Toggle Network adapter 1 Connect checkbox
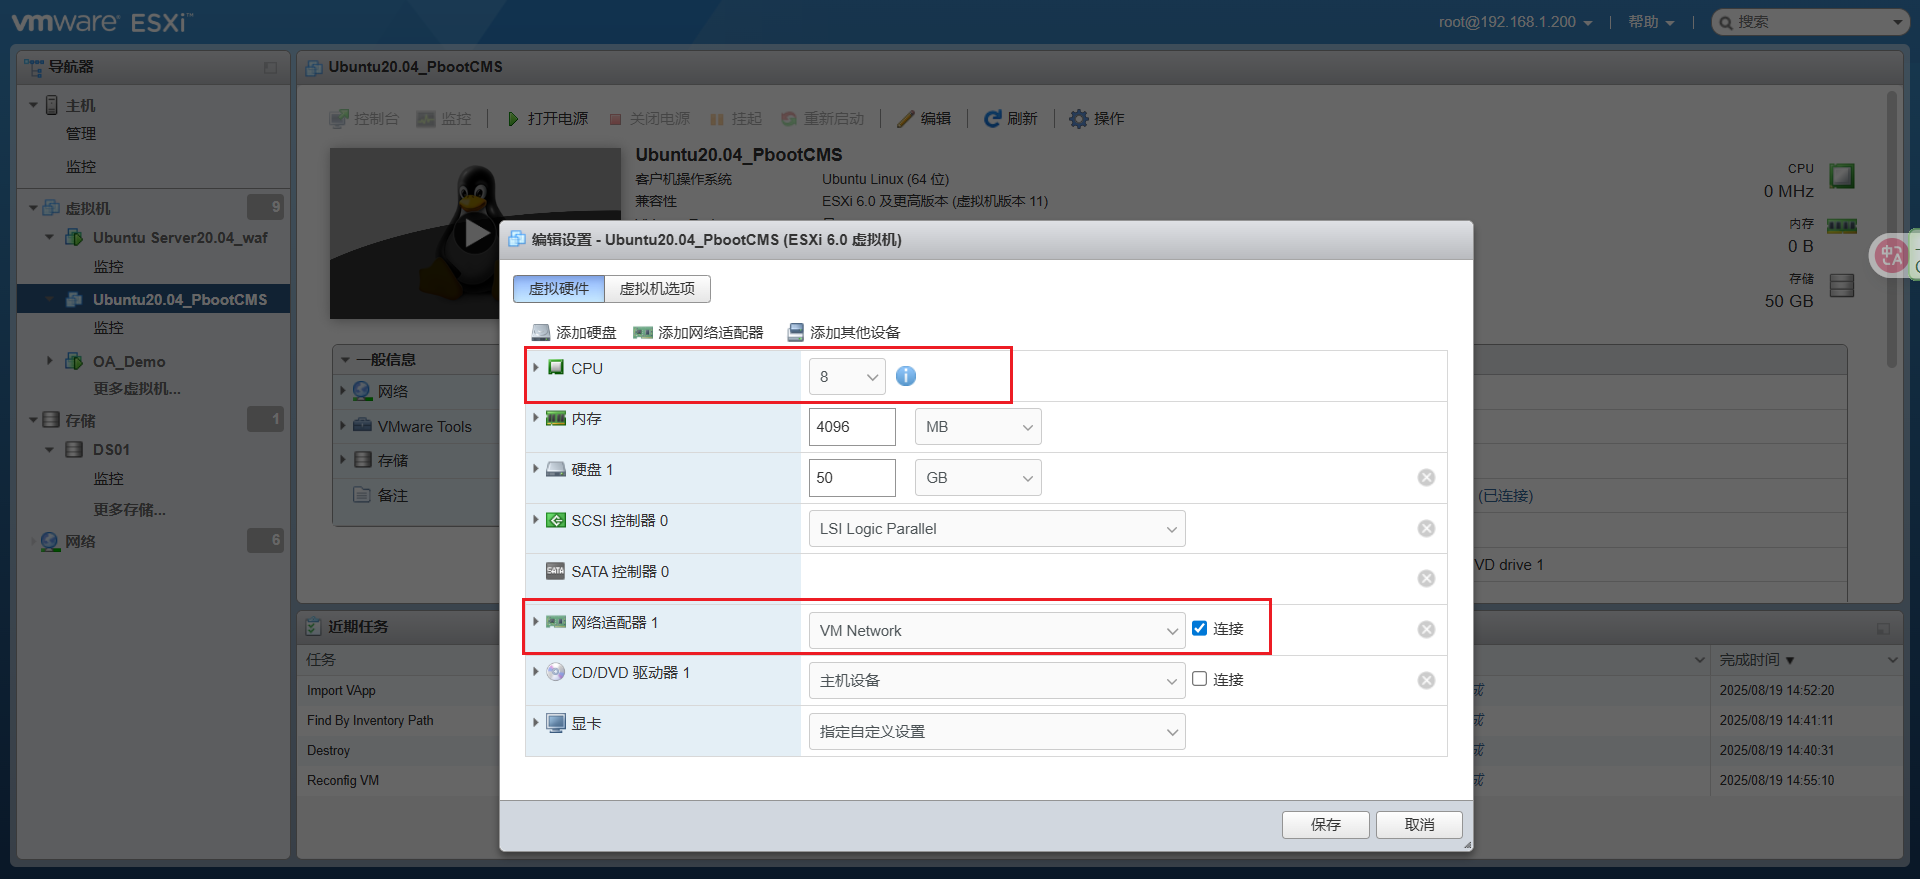1920x879 pixels. pos(1200,628)
